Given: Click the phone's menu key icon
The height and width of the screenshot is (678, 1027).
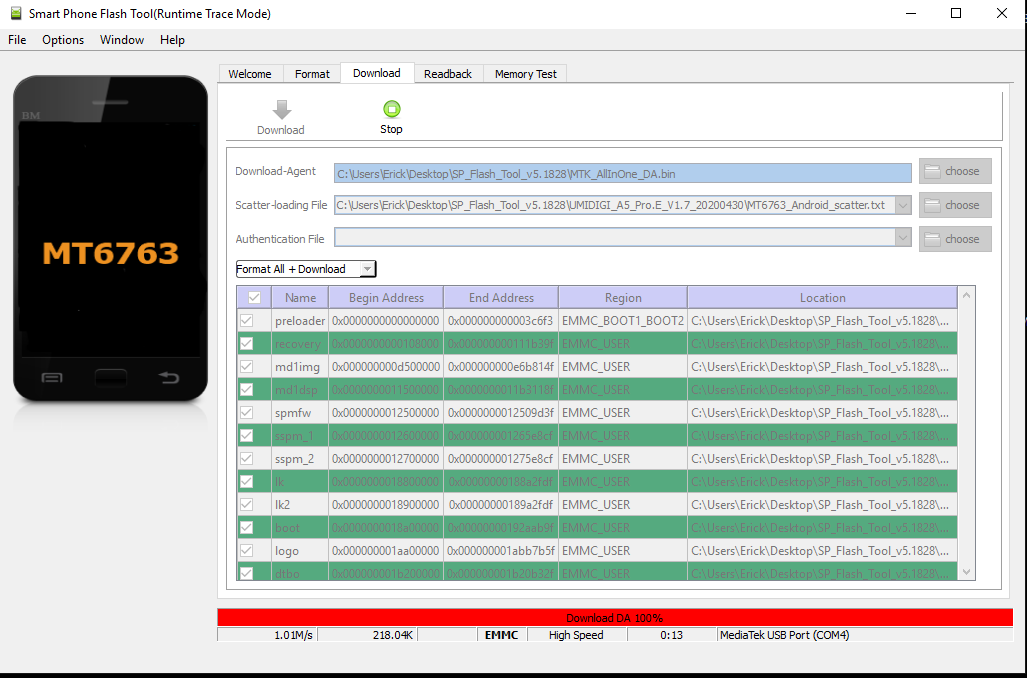Looking at the screenshot, I should tap(52, 378).
